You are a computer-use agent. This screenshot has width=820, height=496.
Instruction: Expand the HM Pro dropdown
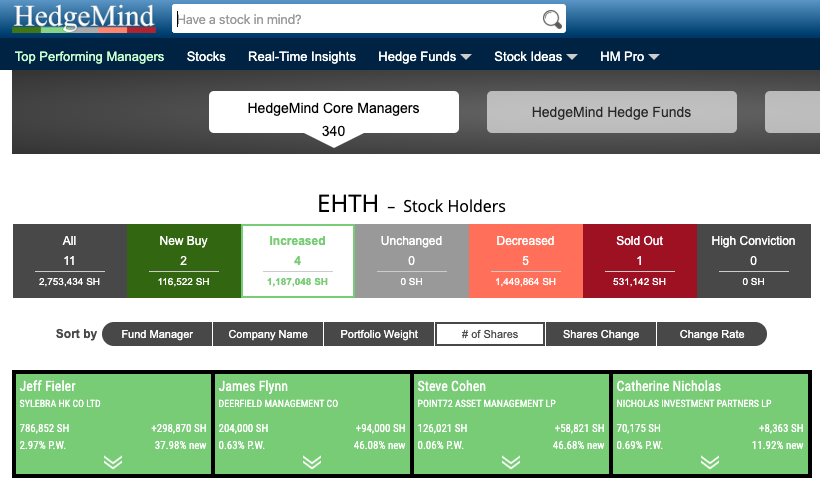click(x=630, y=57)
